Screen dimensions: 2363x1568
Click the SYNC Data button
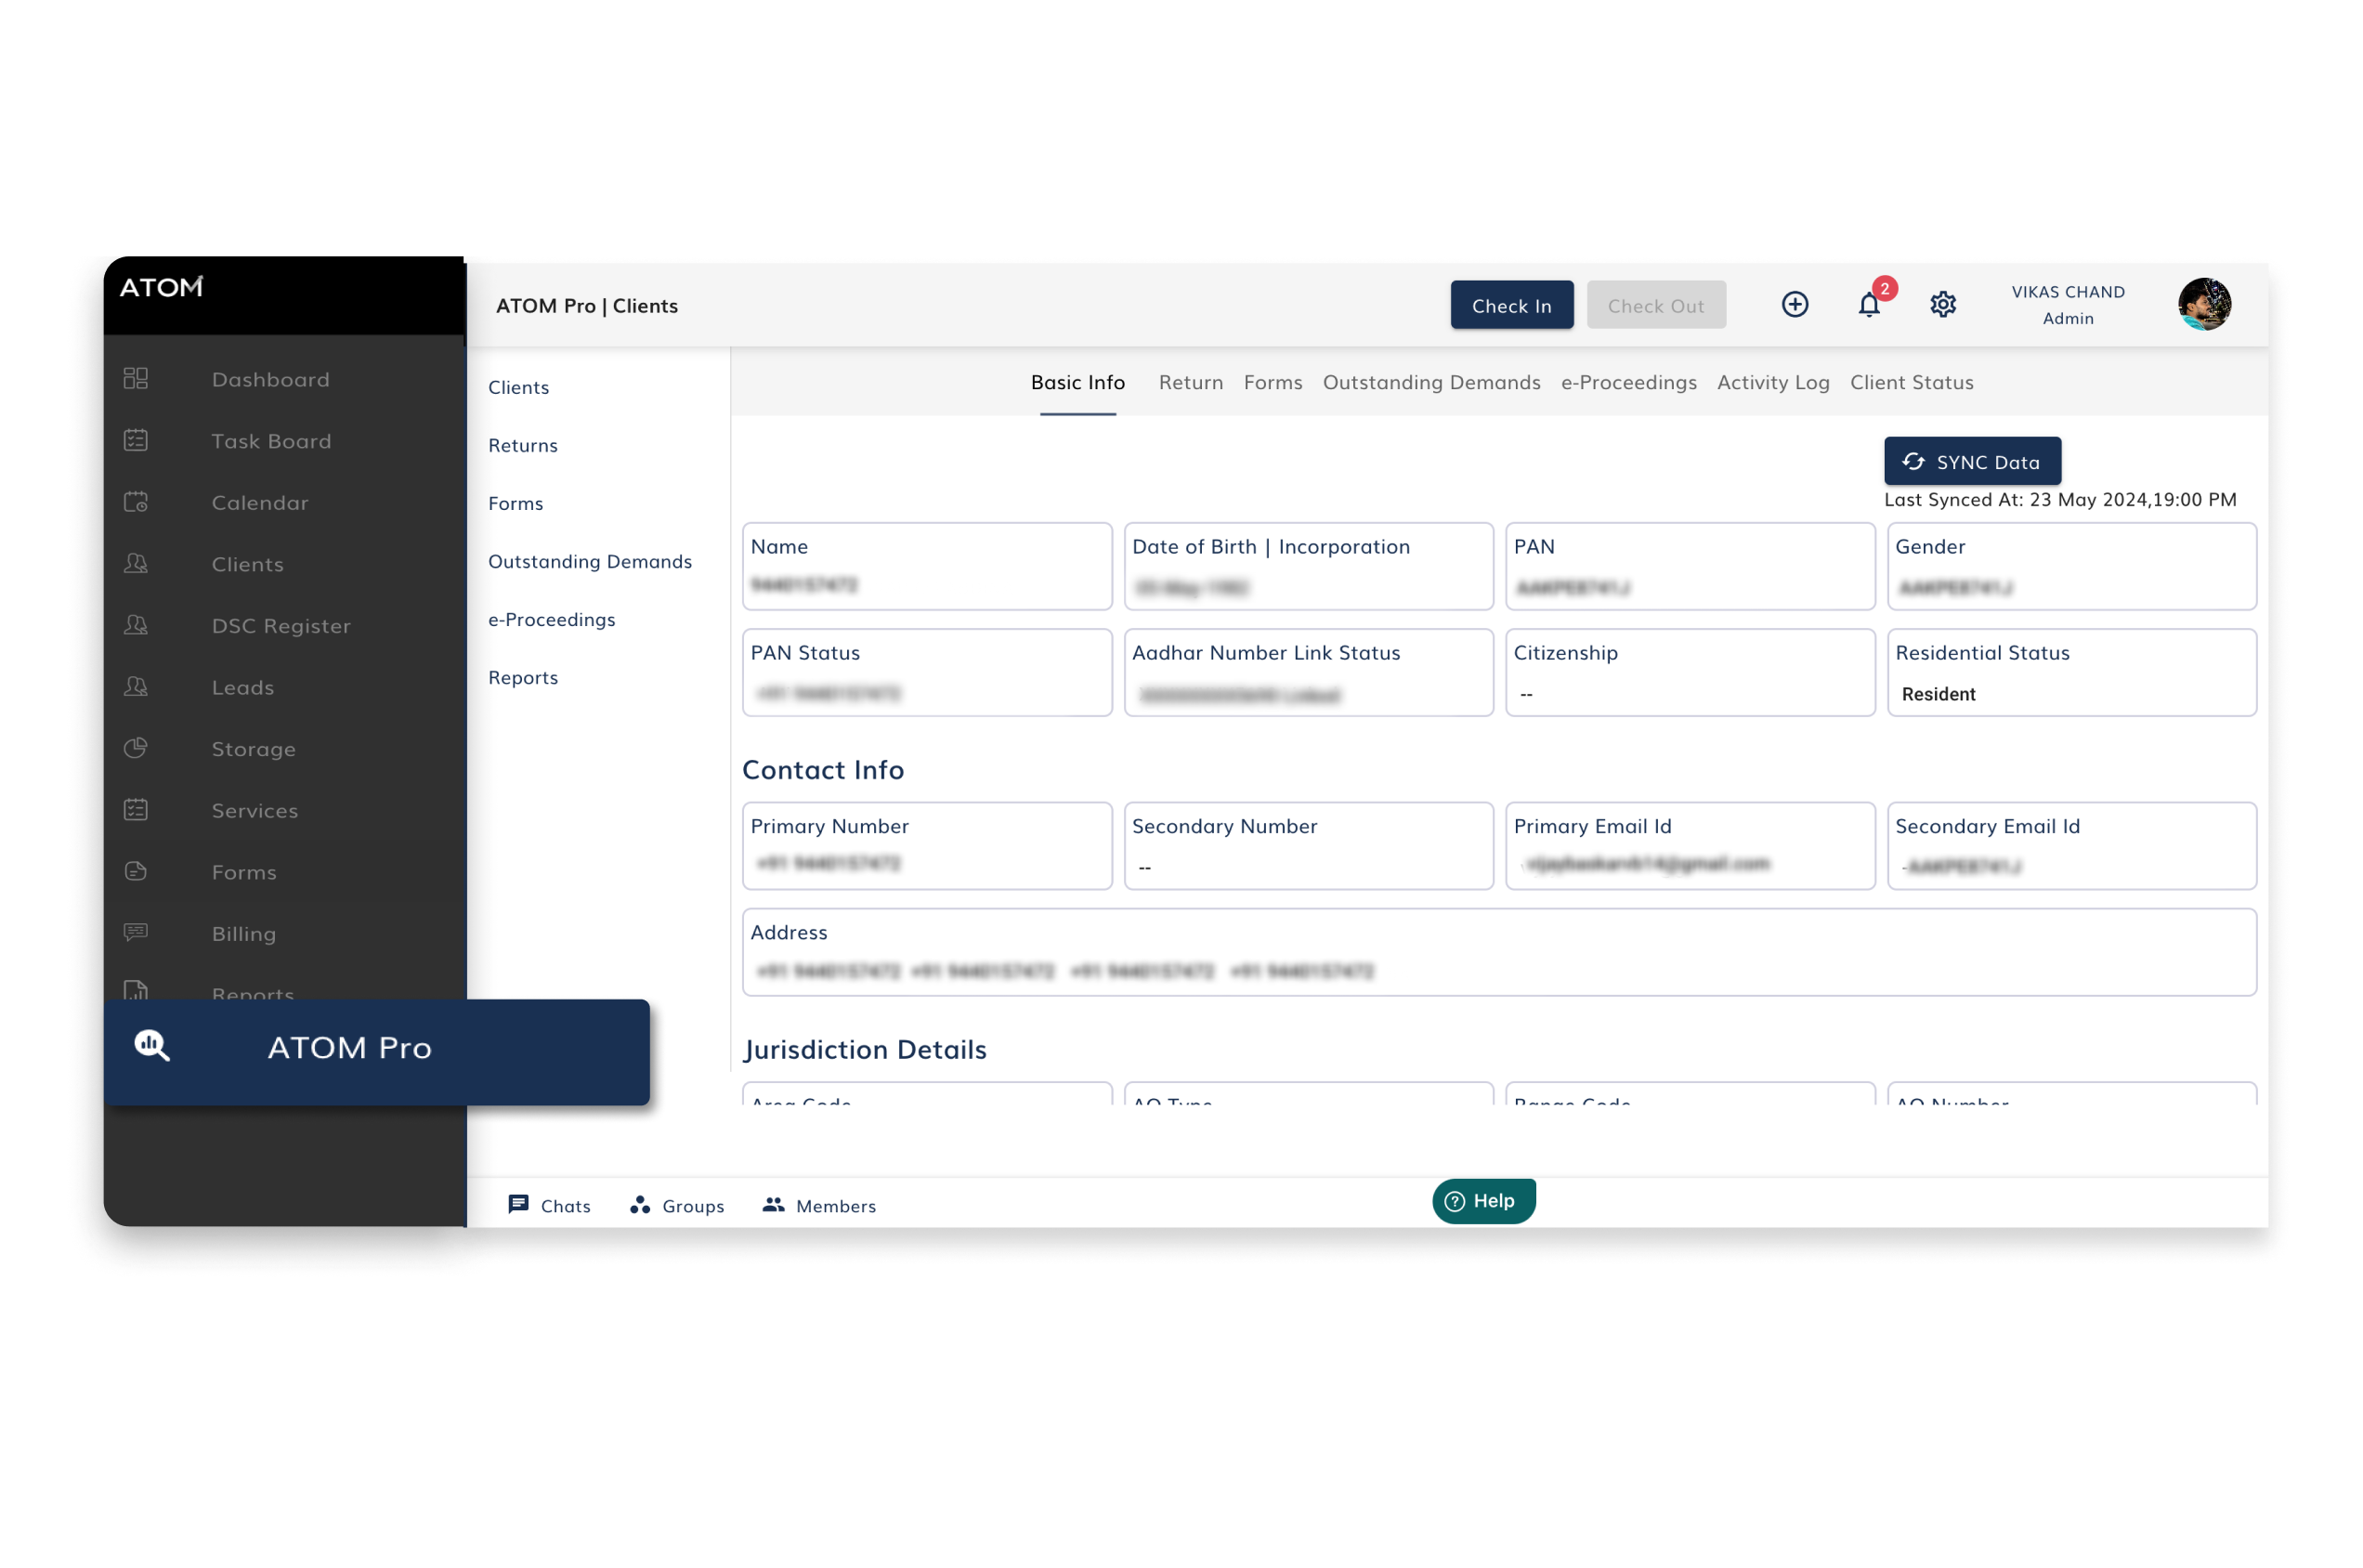[1973, 462]
